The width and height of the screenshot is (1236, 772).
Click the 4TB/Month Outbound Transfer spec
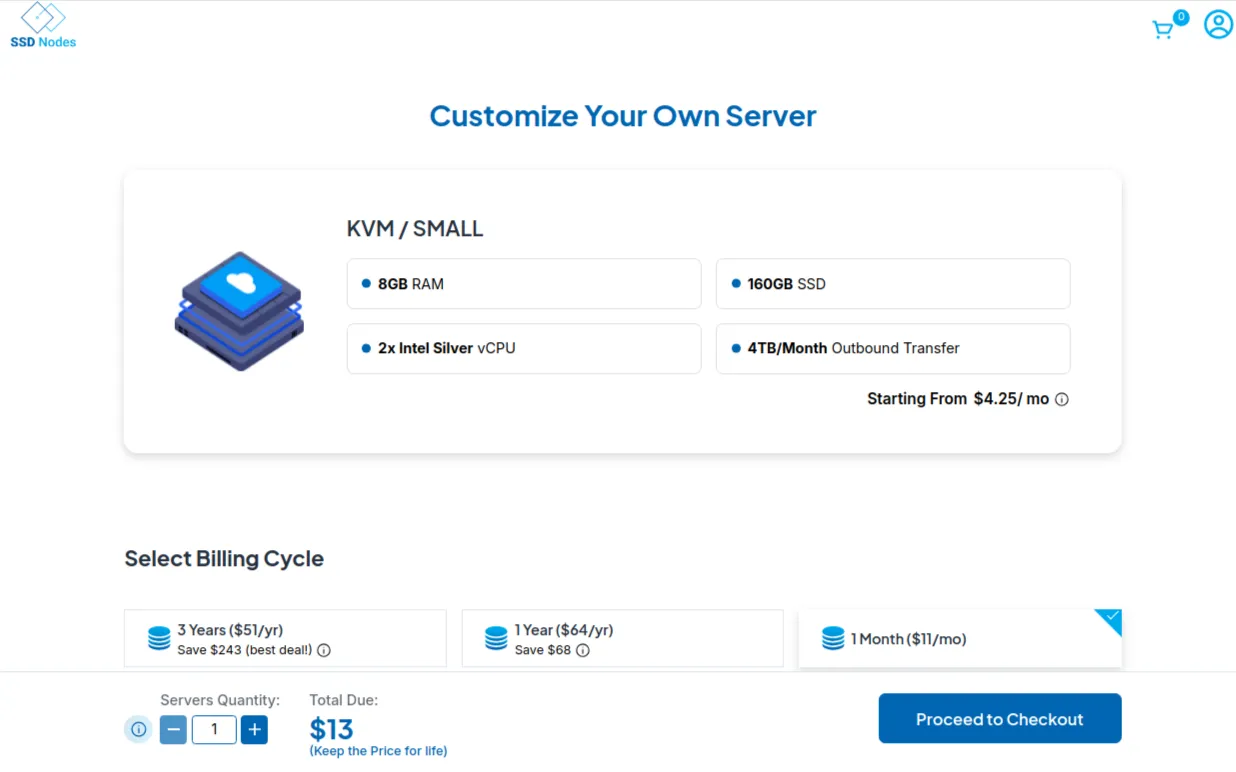tap(893, 348)
